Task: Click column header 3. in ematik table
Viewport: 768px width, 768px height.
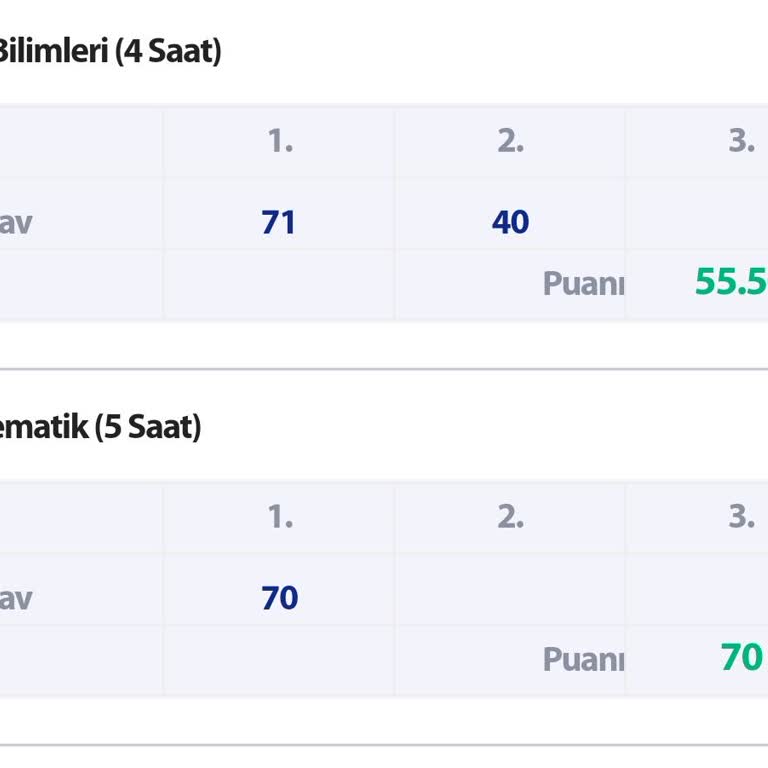Action: coord(742,517)
